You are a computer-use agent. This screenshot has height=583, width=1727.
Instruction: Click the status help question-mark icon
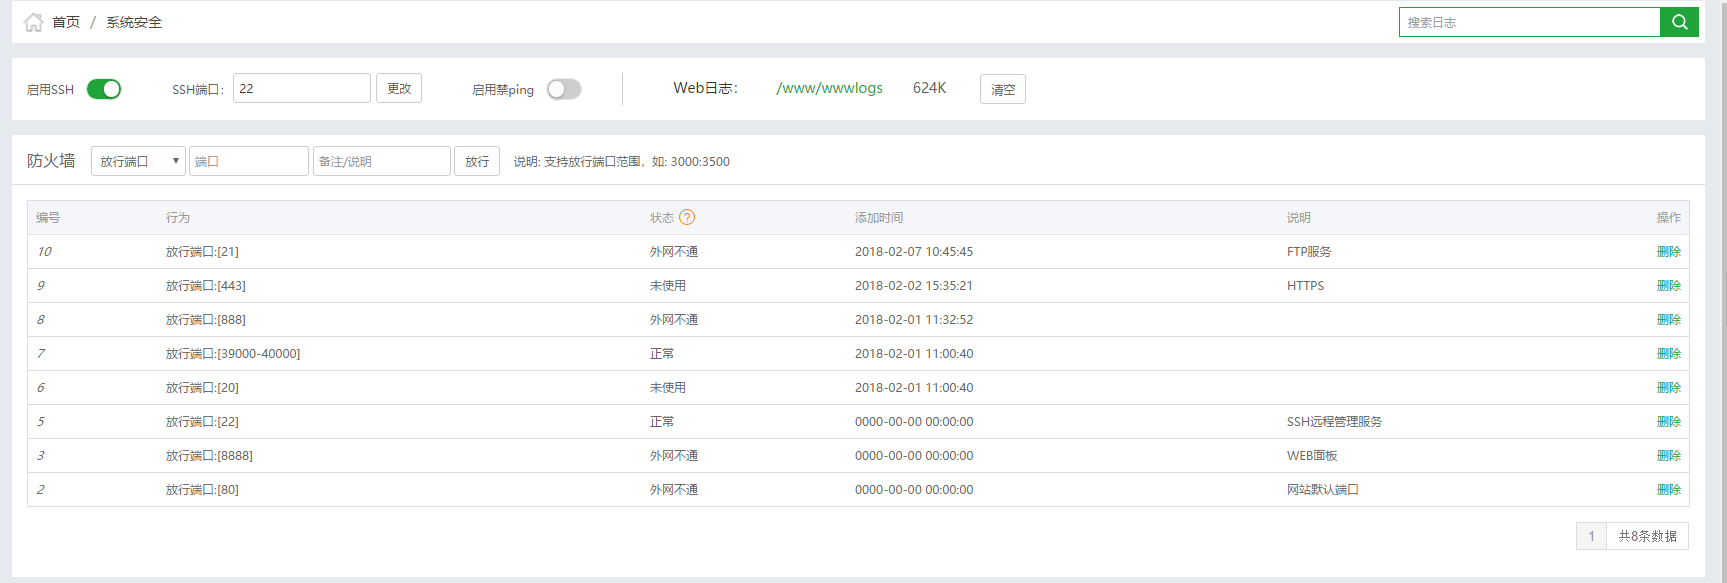(x=687, y=217)
